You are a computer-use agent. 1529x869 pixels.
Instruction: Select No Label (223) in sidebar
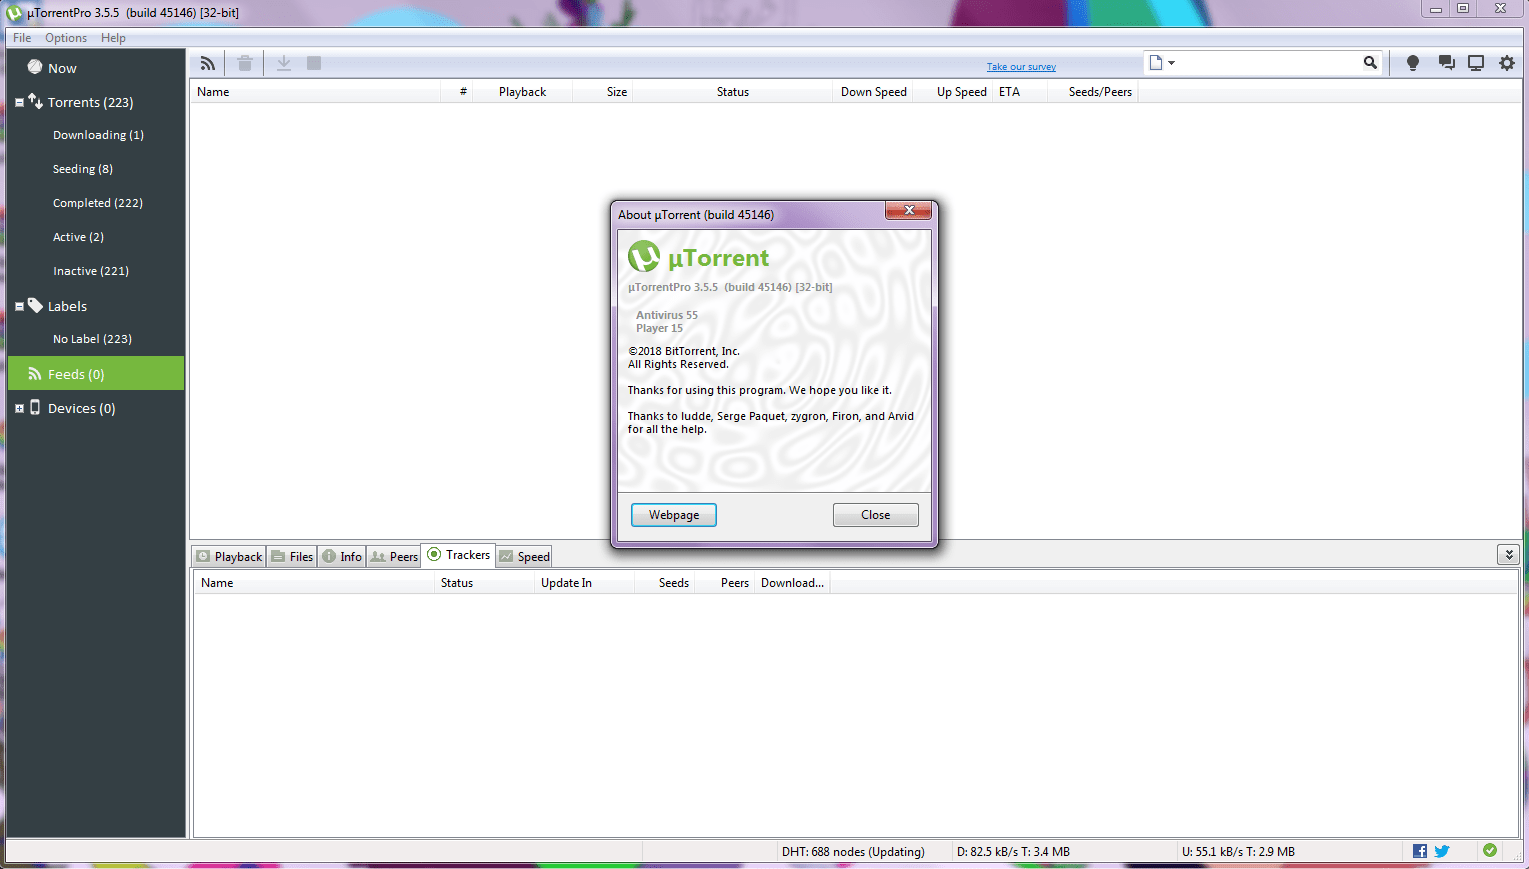click(92, 339)
